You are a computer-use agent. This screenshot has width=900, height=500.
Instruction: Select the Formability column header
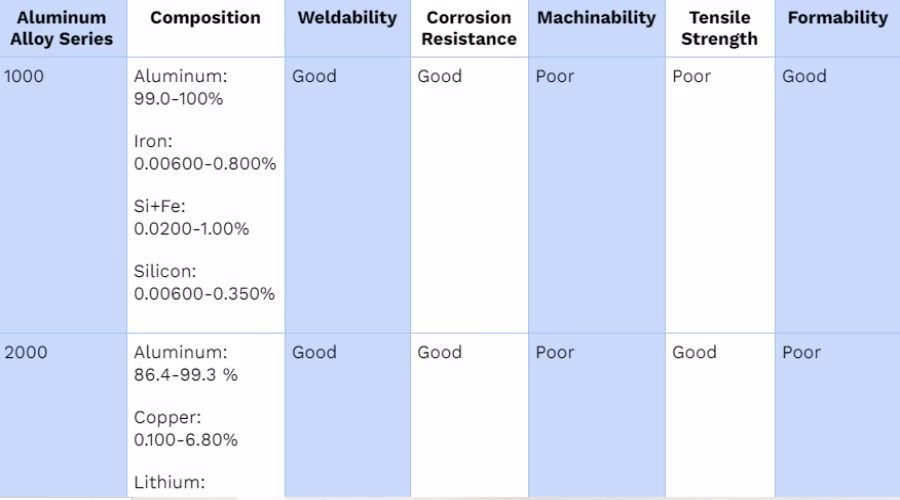click(837, 18)
